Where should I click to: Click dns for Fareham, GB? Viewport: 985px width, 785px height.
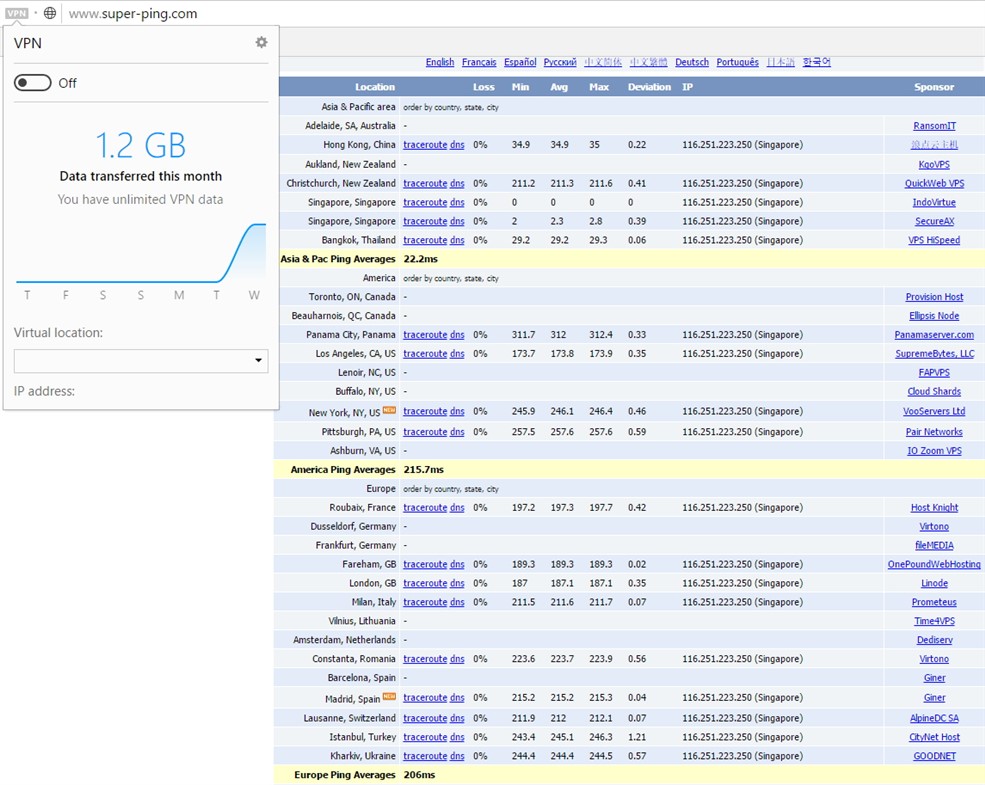pyautogui.click(x=457, y=565)
